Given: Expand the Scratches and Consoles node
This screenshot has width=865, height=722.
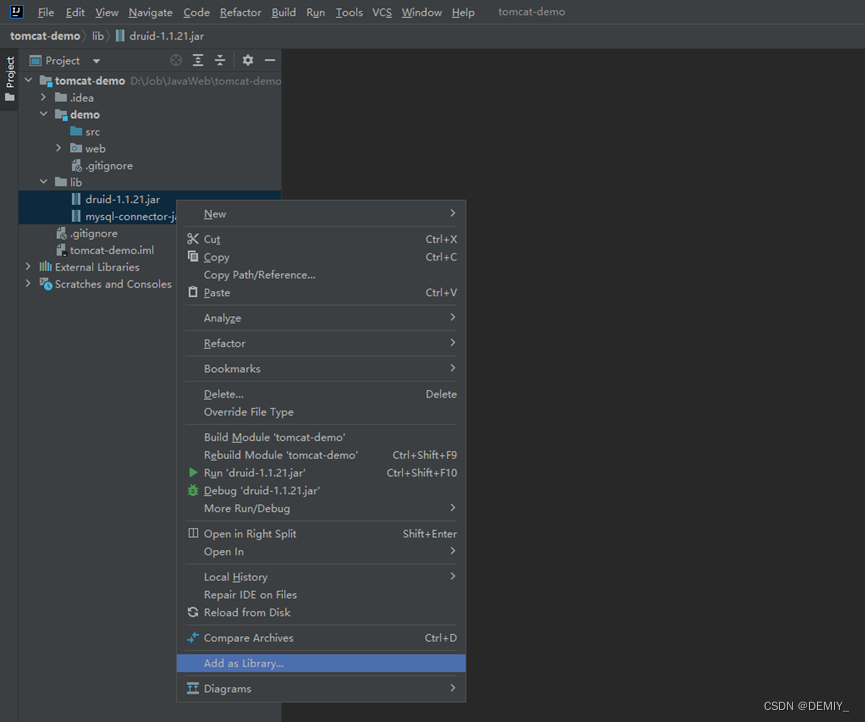Looking at the screenshot, I should 29,284.
